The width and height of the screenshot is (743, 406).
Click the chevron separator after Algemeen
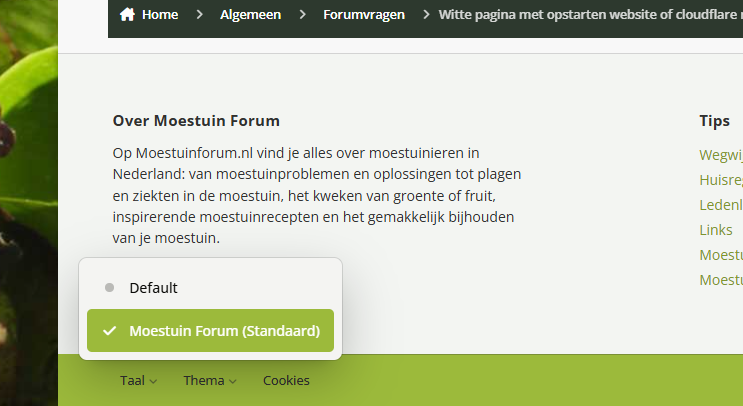pos(302,15)
